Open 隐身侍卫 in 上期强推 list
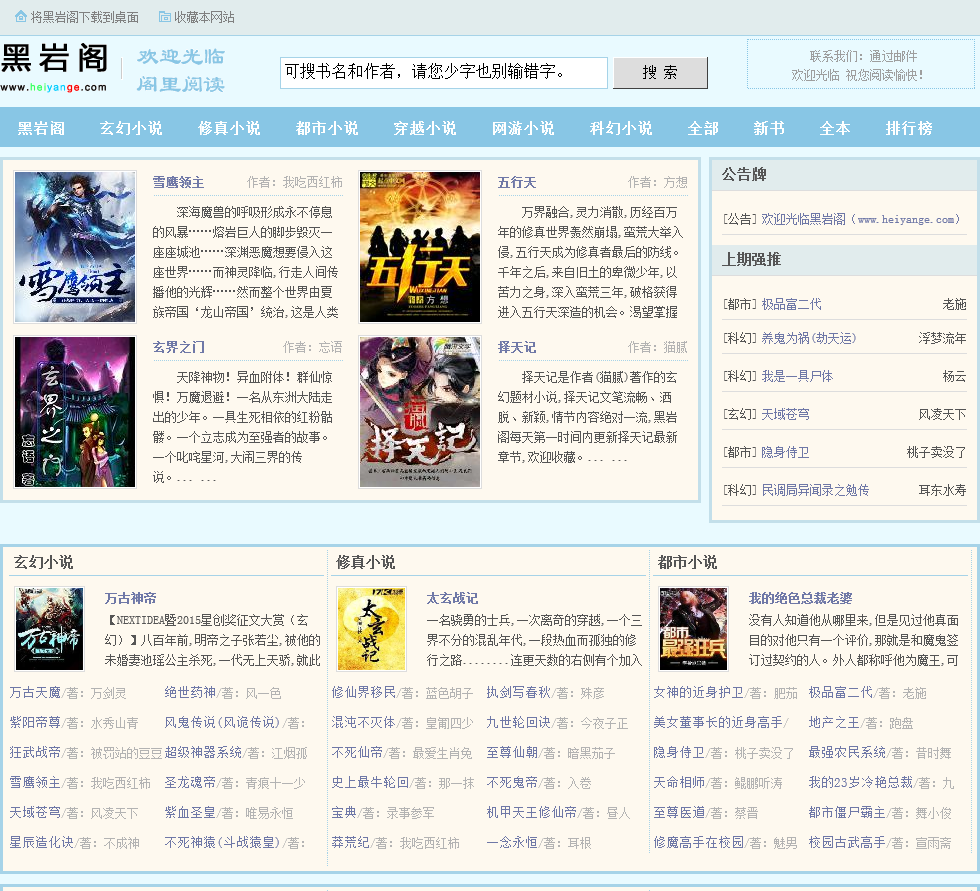The height and width of the screenshot is (891, 980). pyautogui.click(x=785, y=452)
